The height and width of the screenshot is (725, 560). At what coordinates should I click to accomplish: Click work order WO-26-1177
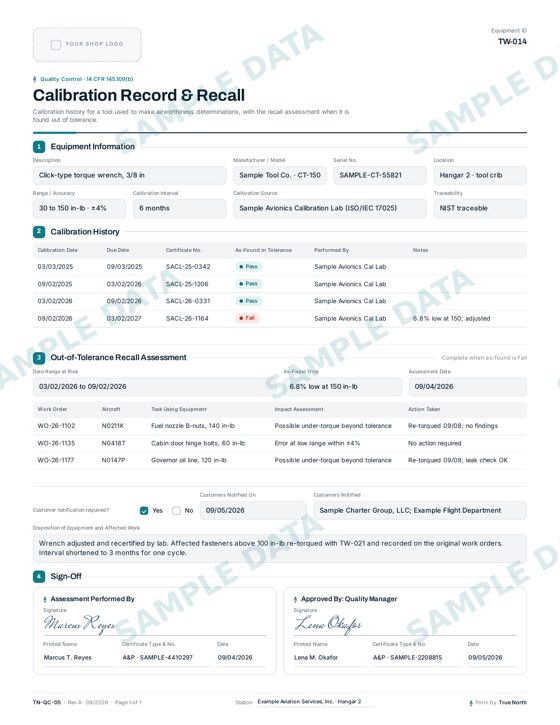point(55,461)
